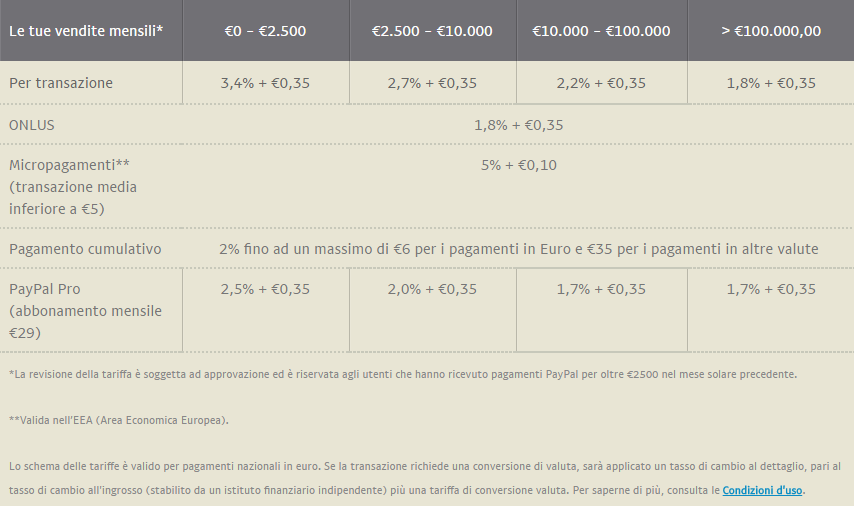Click the €10.000 – €100.000 header cell
This screenshot has height=506, width=854.
pos(601,31)
